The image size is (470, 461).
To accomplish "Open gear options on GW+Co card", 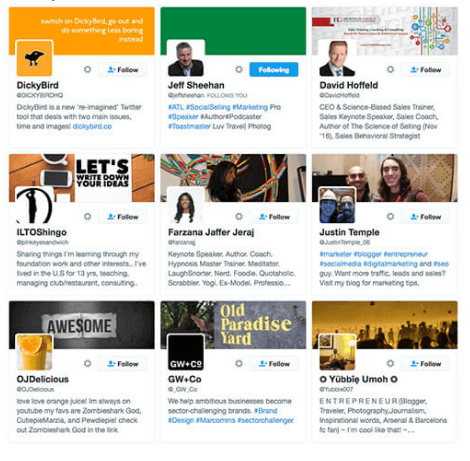I will point(239,364).
